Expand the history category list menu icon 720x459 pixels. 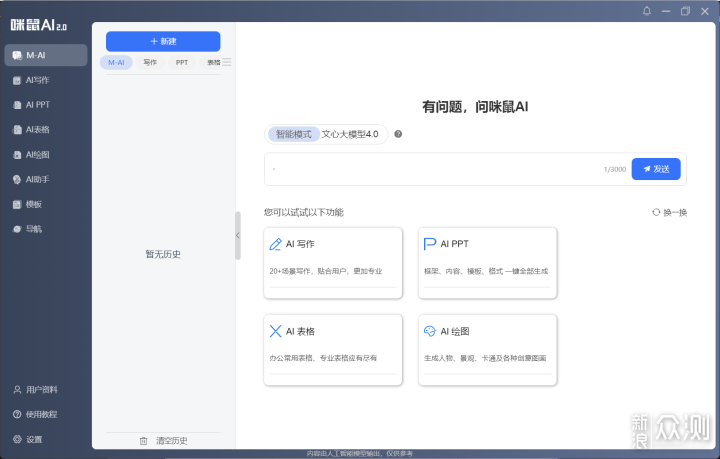[227, 62]
